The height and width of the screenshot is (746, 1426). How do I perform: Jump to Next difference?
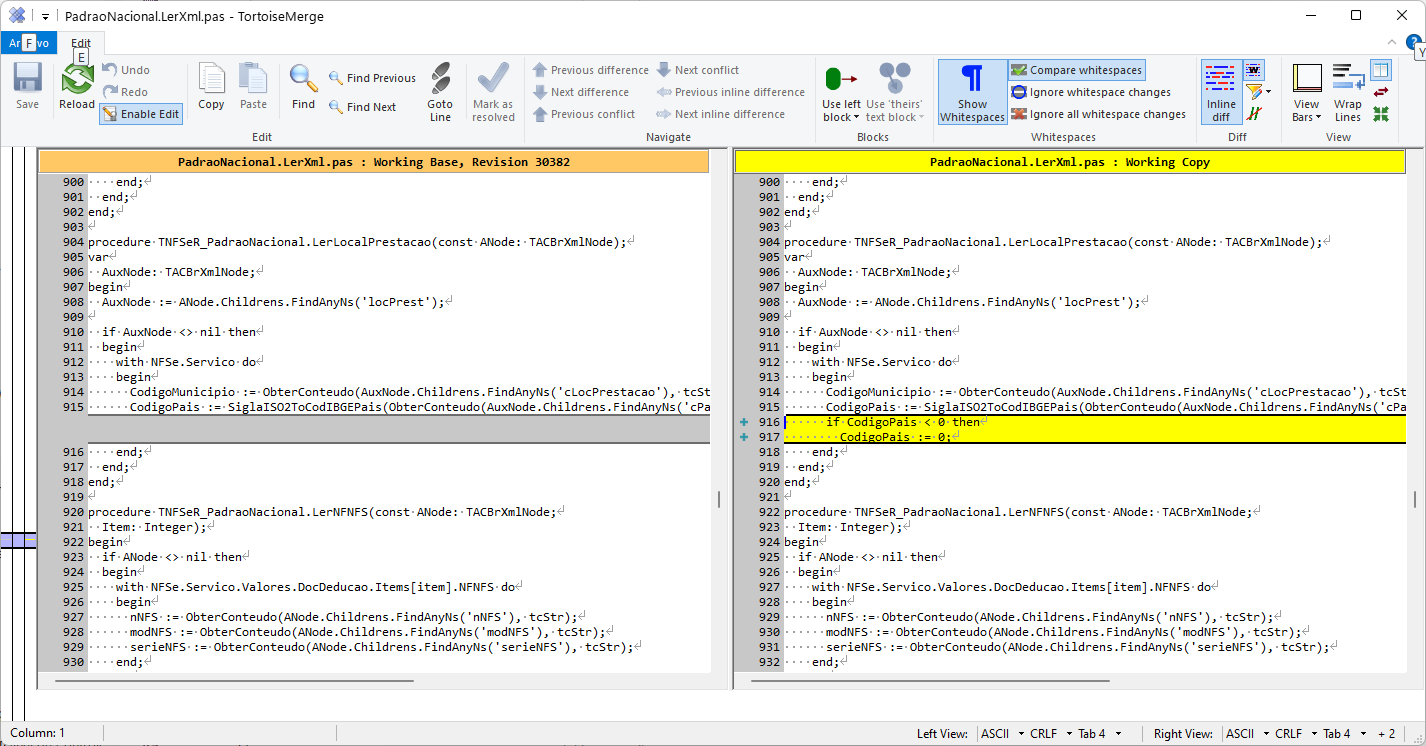pos(580,92)
